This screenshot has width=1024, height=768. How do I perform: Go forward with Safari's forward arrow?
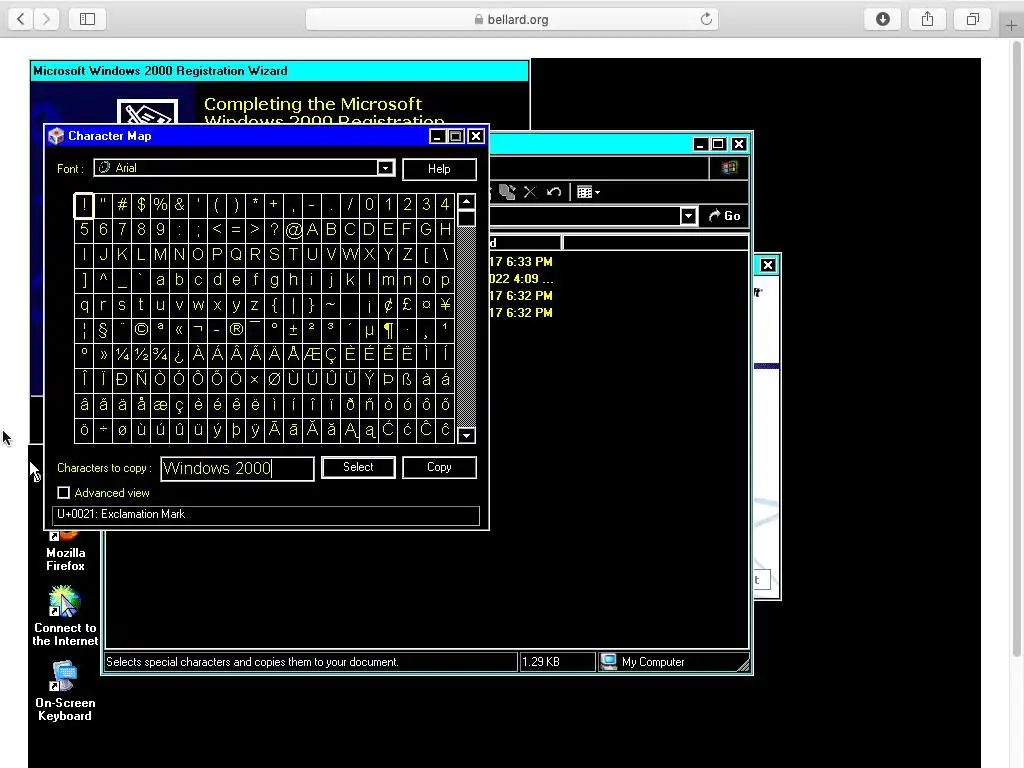46,19
